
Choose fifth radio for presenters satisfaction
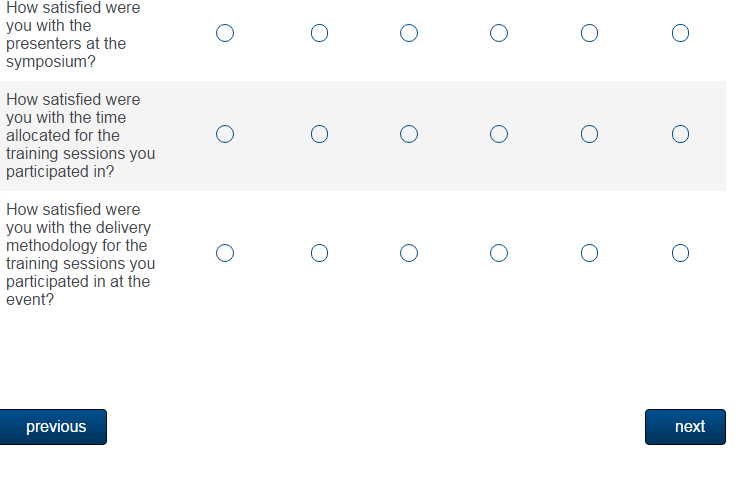coord(589,34)
